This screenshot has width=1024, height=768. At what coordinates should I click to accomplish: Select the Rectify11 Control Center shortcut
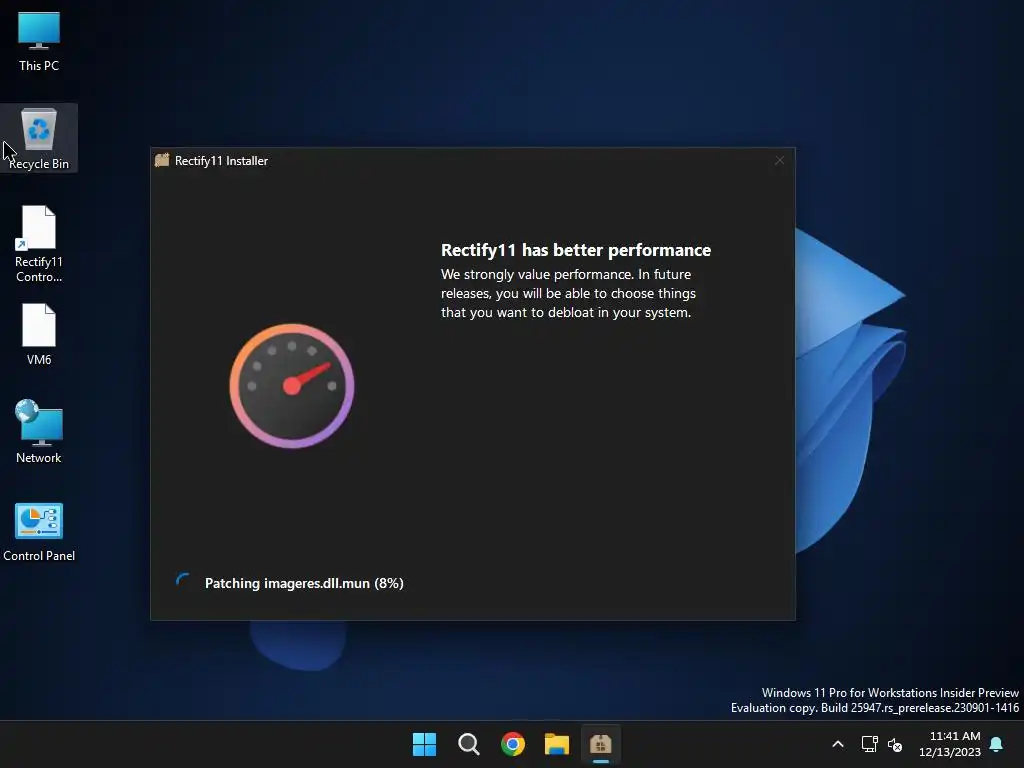39,243
